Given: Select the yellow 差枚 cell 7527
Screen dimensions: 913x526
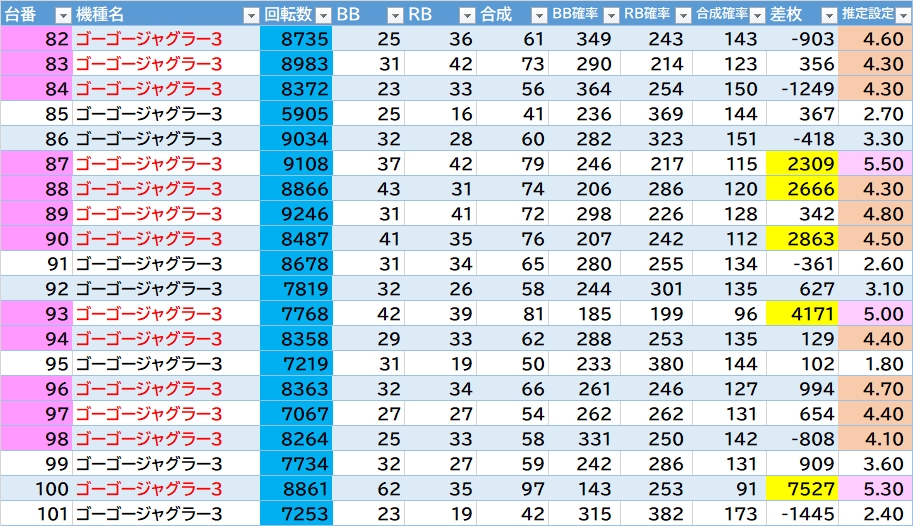Looking at the screenshot, I should 802,489.
